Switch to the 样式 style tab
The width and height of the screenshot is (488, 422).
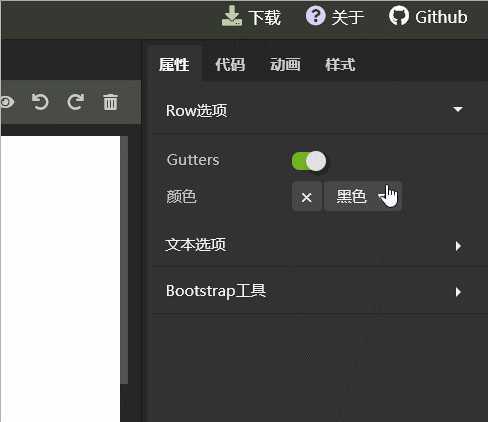click(x=340, y=64)
